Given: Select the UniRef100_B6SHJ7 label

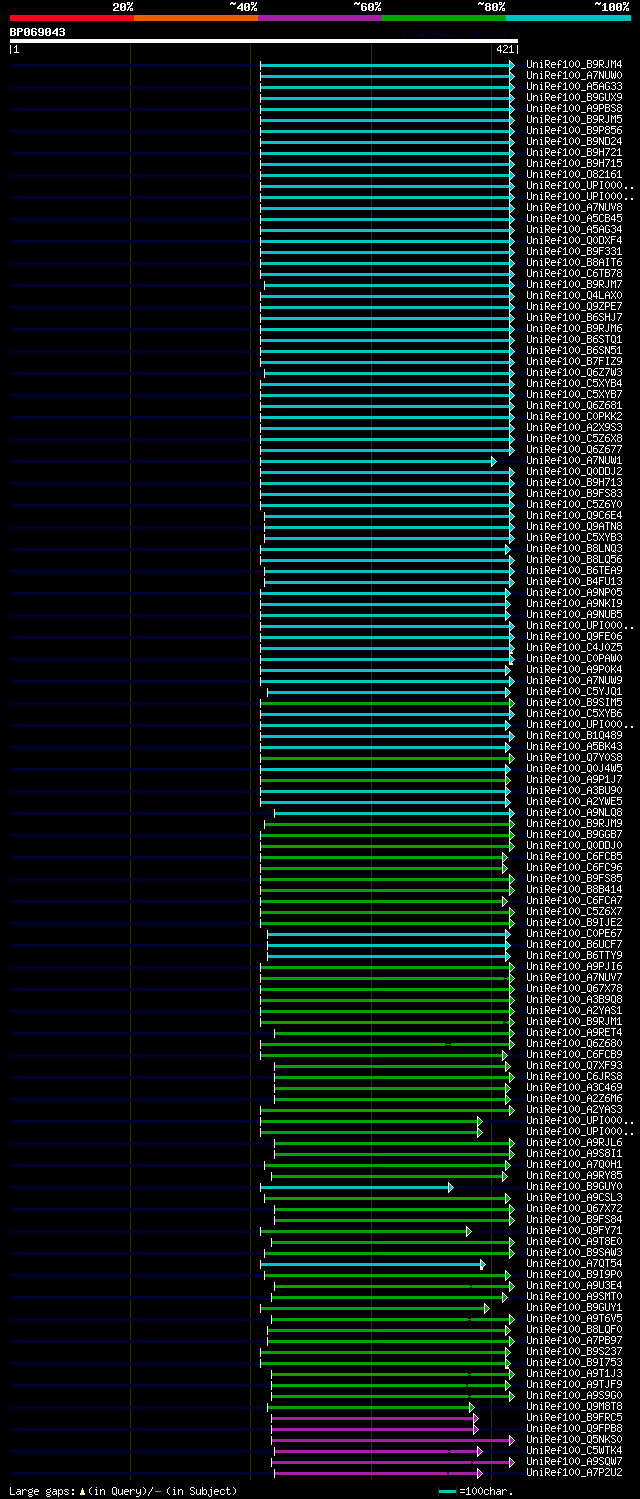Looking at the screenshot, I should click(574, 317).
